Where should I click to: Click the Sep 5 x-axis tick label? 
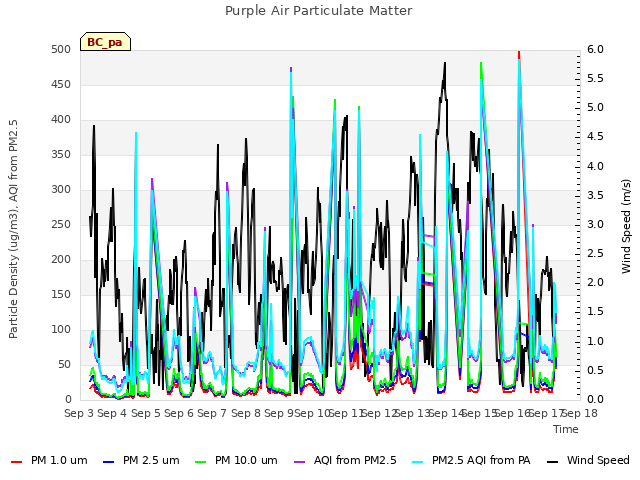click(x=145, y=413)
